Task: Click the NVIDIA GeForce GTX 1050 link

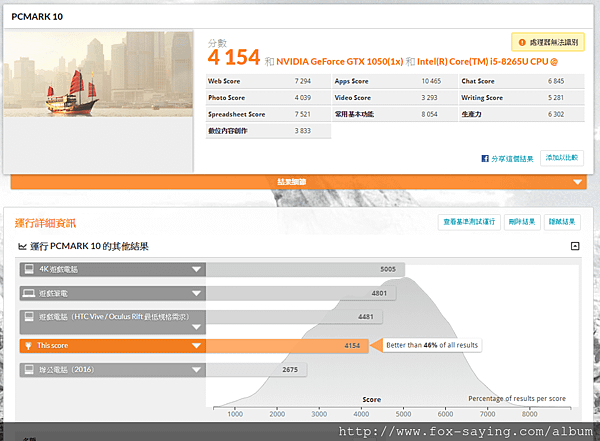Action: pos(339,62)
